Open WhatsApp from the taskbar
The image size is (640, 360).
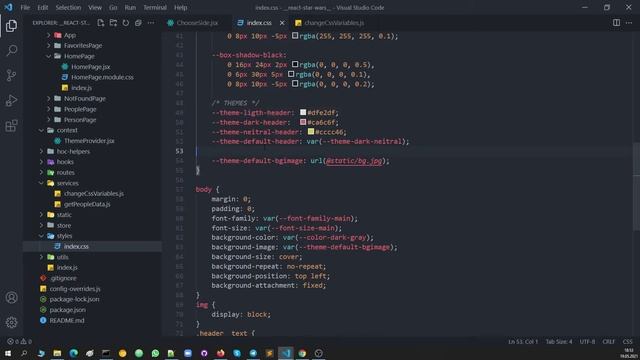click(155, 353)
